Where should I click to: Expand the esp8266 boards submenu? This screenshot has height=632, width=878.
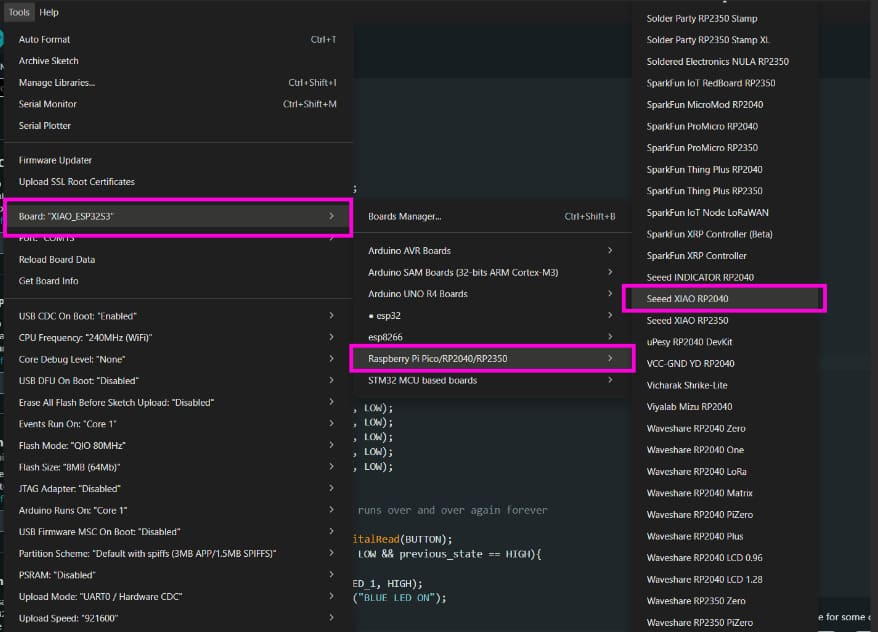(x=386, y=337)
